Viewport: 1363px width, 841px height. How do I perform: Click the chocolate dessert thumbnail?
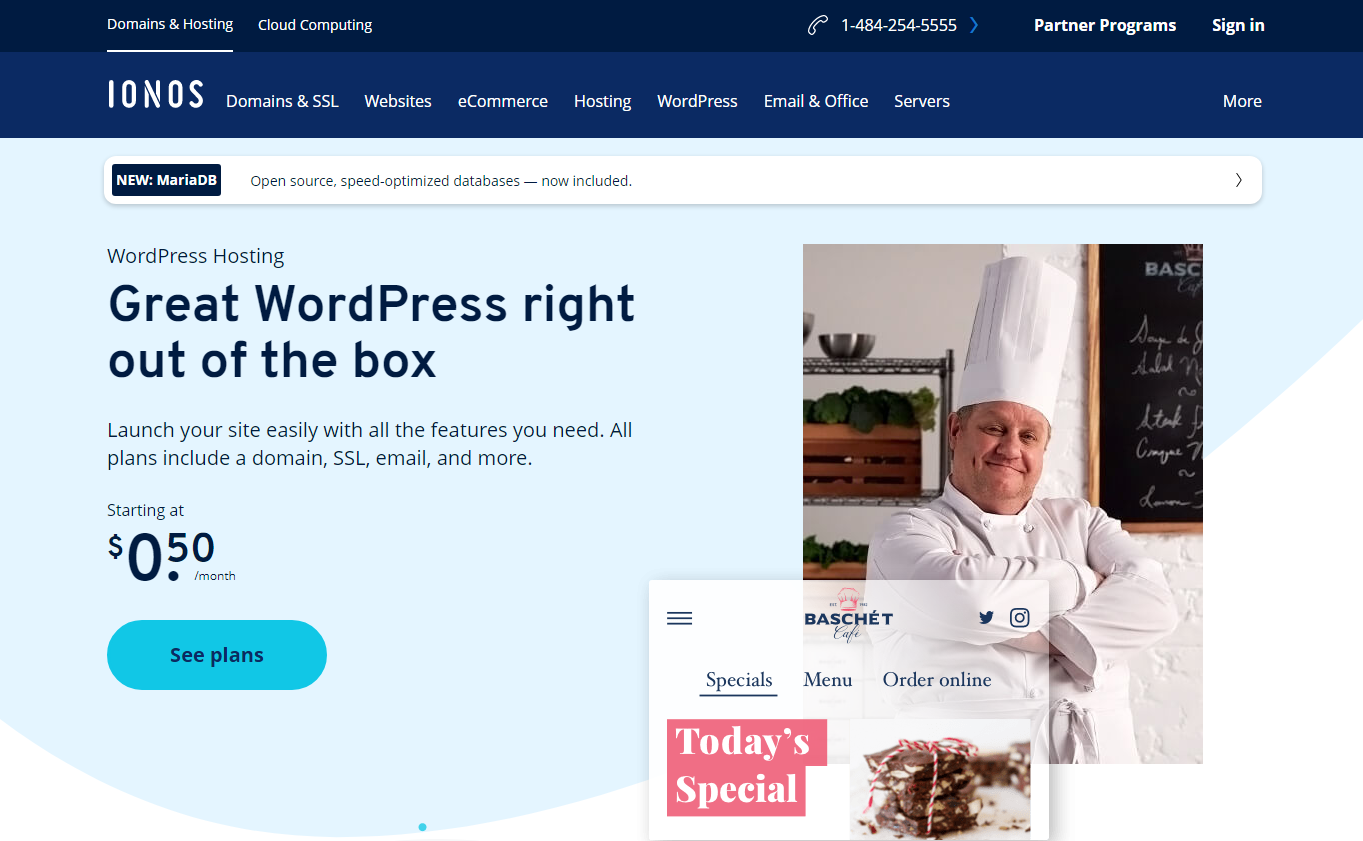pos(940,780)
